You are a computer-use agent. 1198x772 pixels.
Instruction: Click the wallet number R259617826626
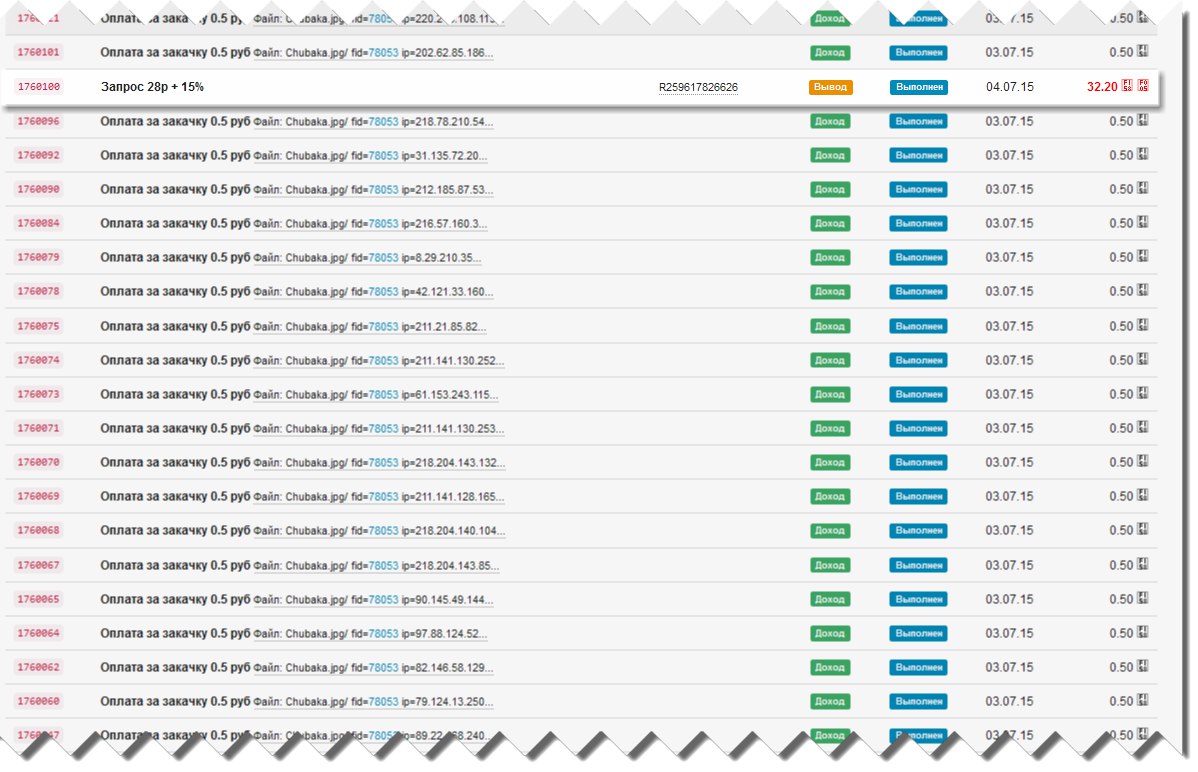pos(698,88)
